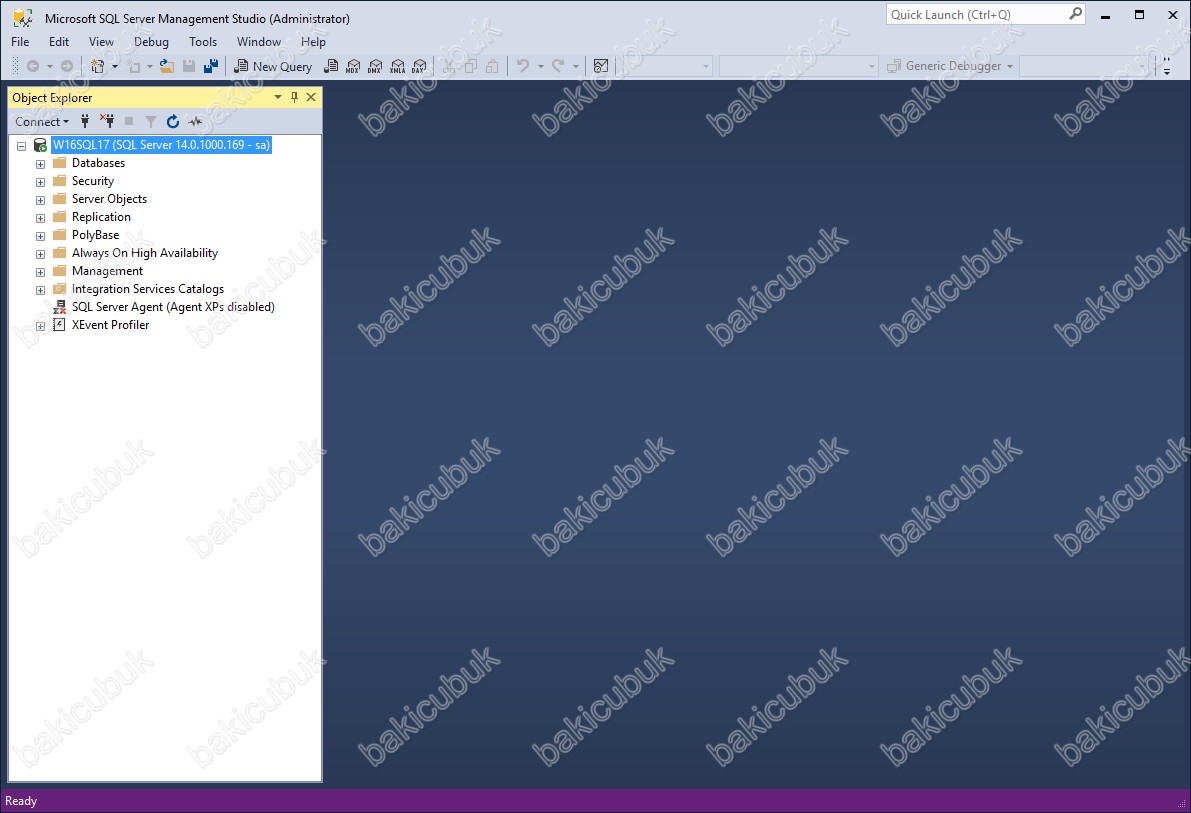
Task: Select the Security tree item label
Action: (x=93, y=181)
